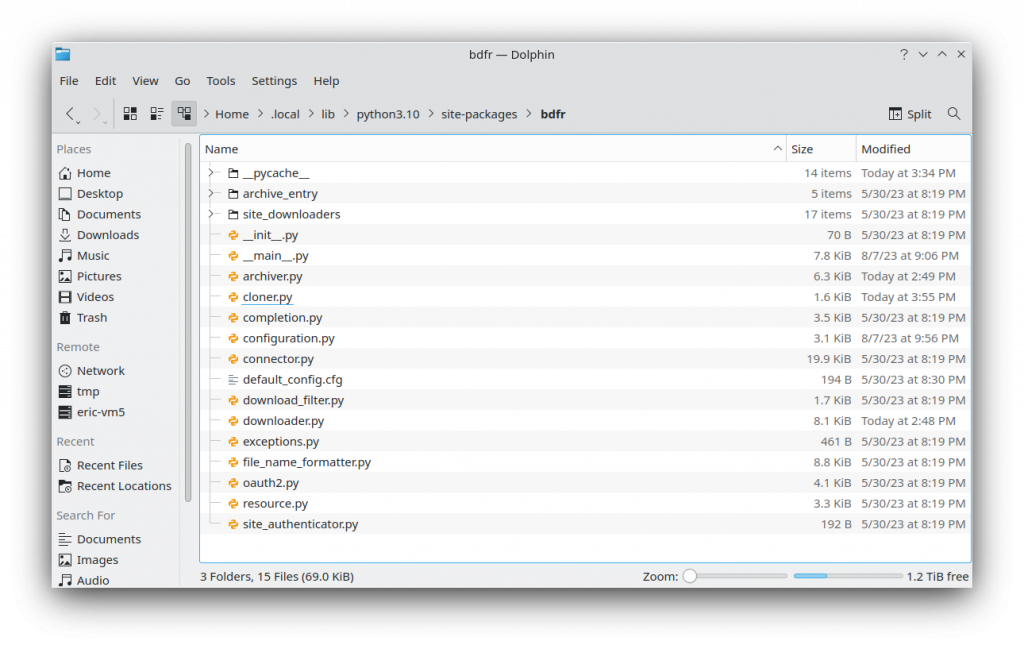Expand the __pycache__ folder
Image resolution: width=1024 pixels, height=649 pixels.
pos(211,173)
